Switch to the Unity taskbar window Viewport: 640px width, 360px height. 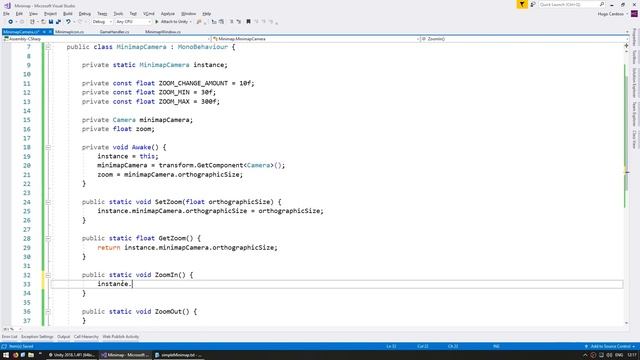pyautogui.click(x=71, y=355)
